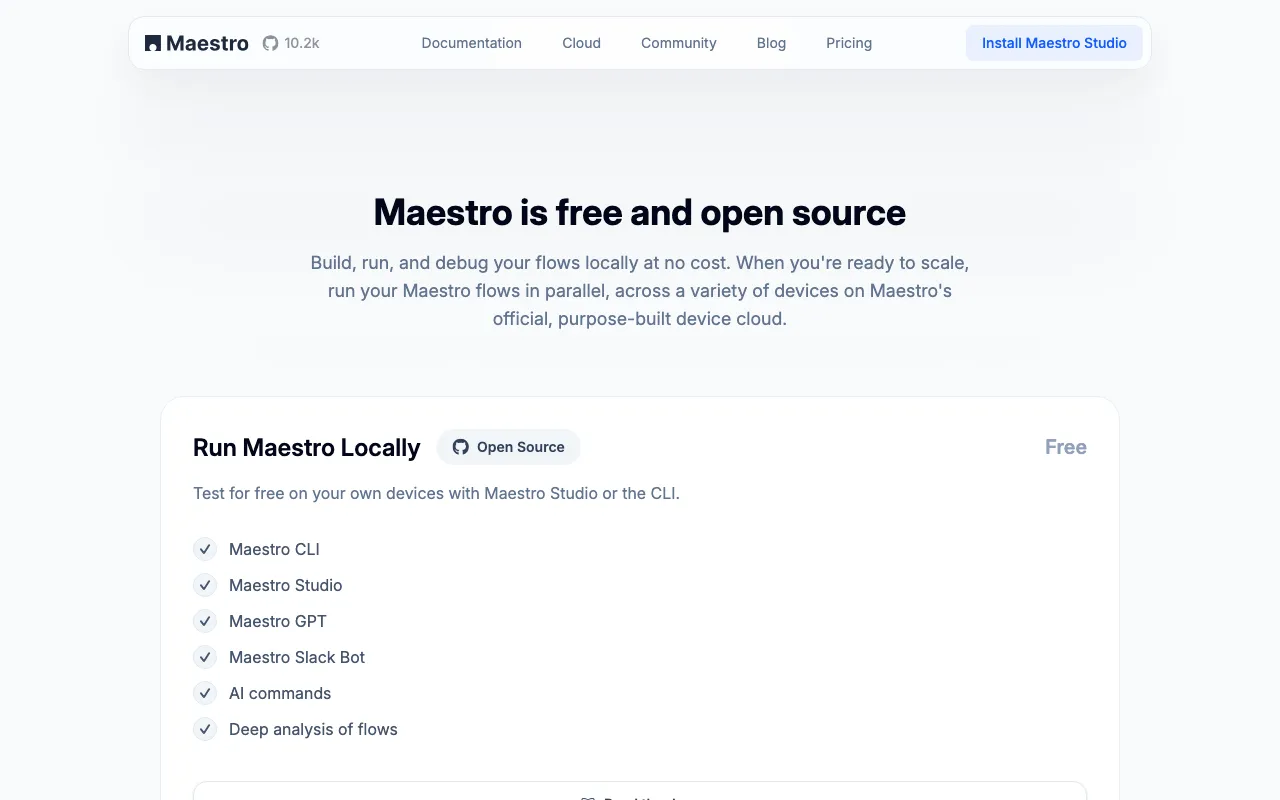Viewport: 1280px width, 800px height.
Task: Click the checkmark beside Maestro Studio
Action: [x=205, y=585]
